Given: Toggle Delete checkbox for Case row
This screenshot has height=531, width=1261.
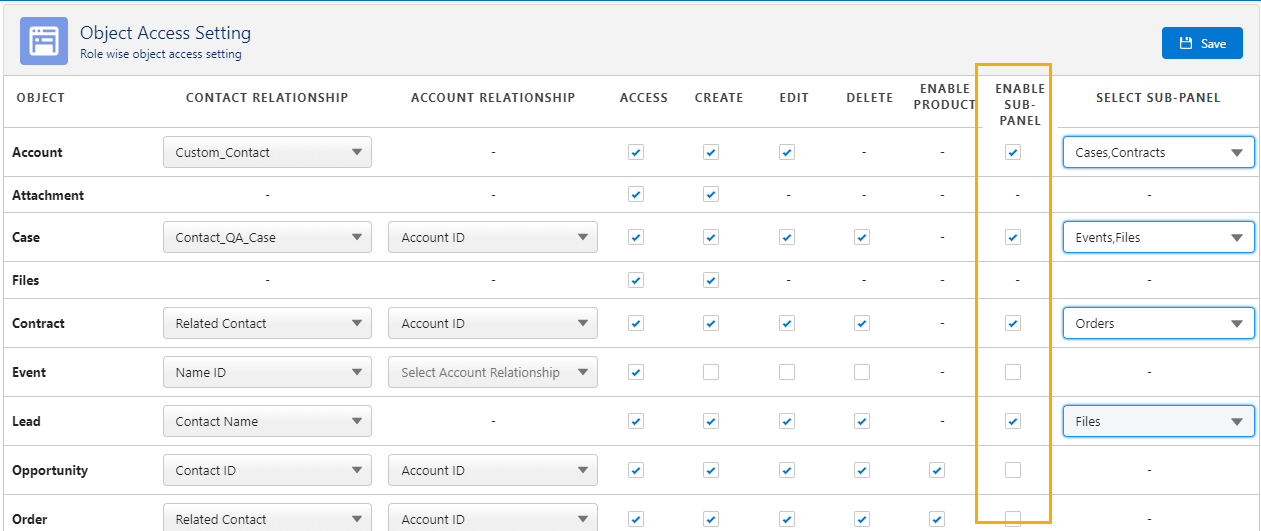Looking at the screenshot, I should point(862,237).
